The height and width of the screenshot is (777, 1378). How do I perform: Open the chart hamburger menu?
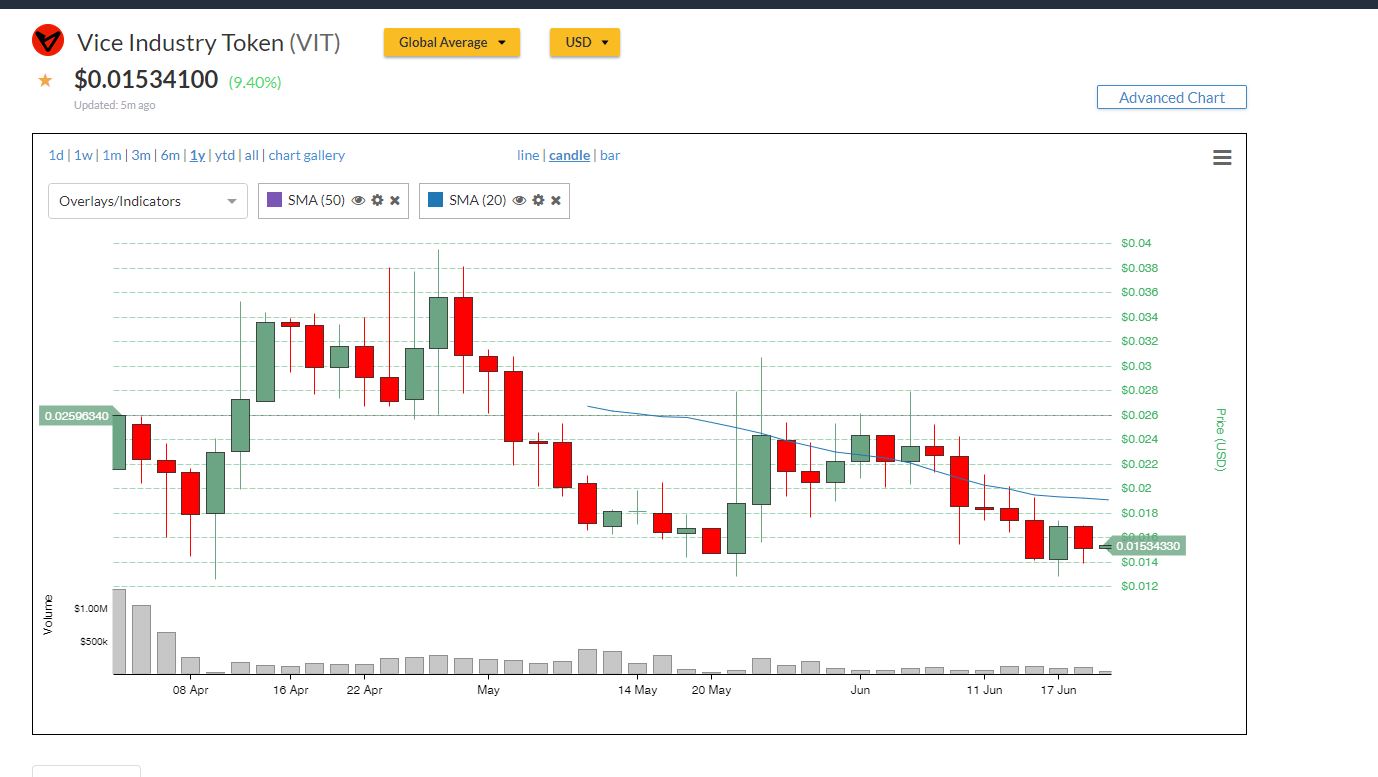pos(1222,157)
